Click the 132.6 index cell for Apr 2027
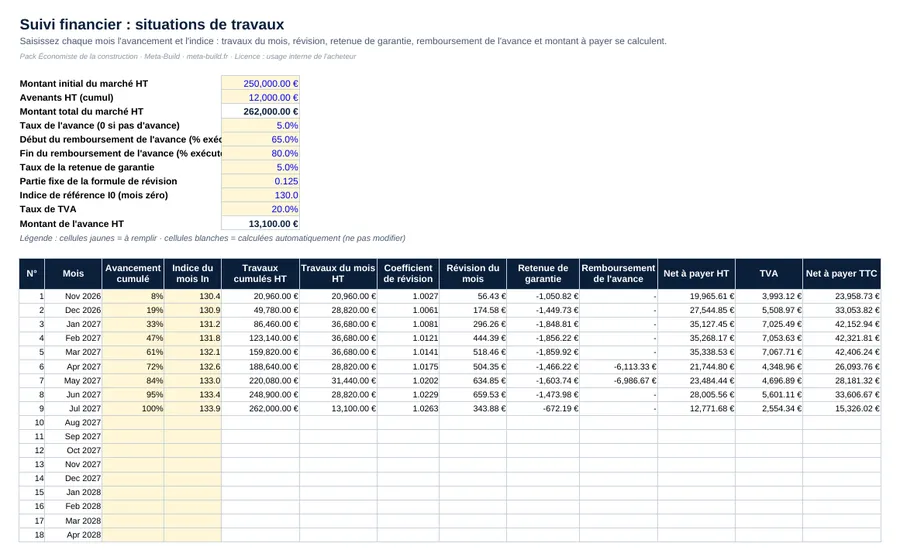The width and height of the screenshot is (900, 557). click(192, 366)
